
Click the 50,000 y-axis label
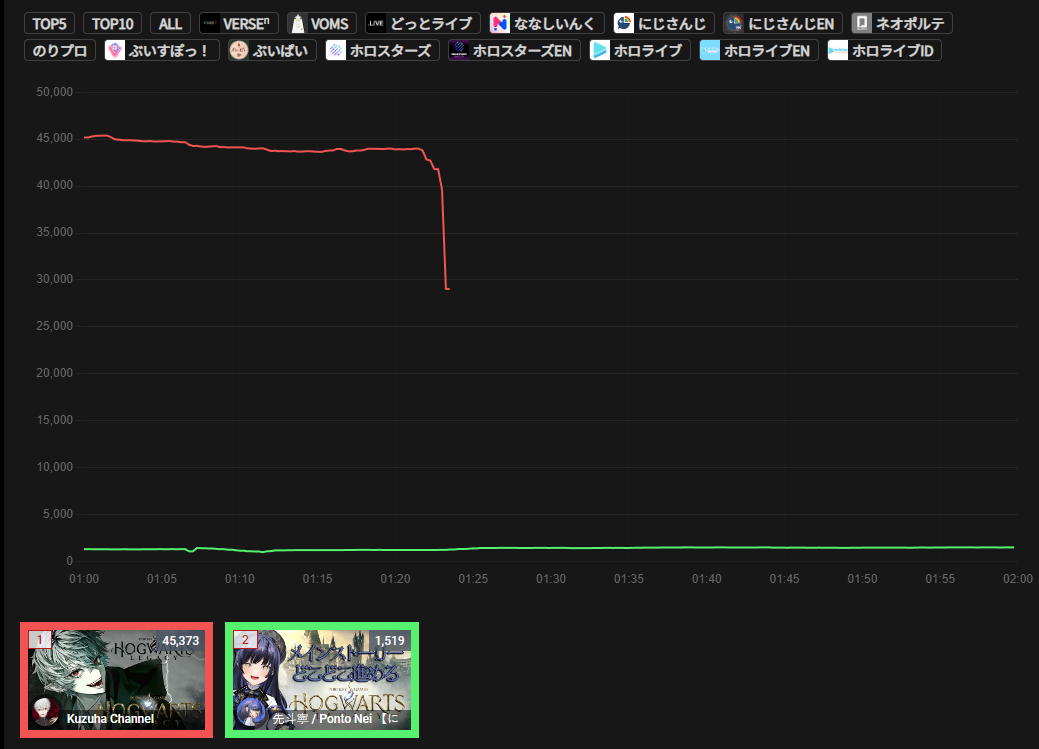(54, 92)
